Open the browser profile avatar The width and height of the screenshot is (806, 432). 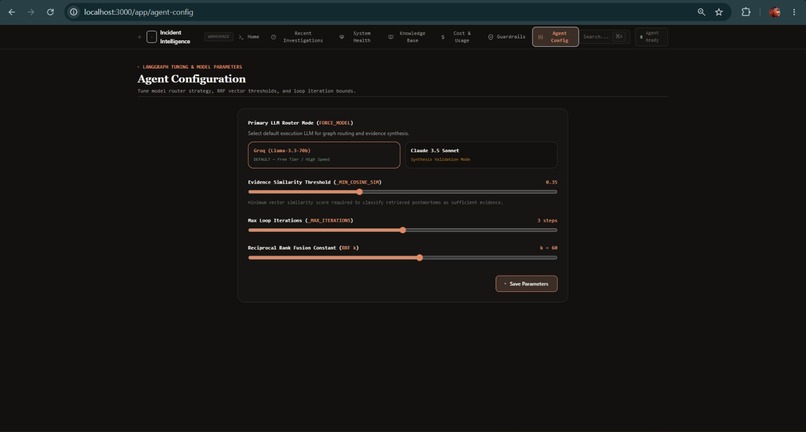coord(775,12)
